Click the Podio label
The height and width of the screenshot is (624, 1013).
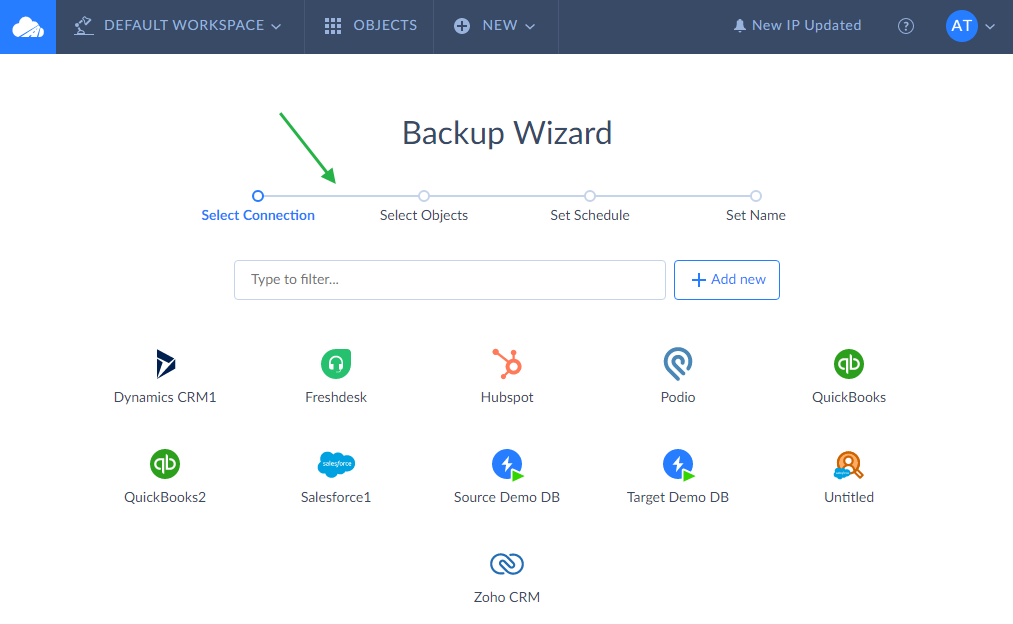(x=678, y=397)
